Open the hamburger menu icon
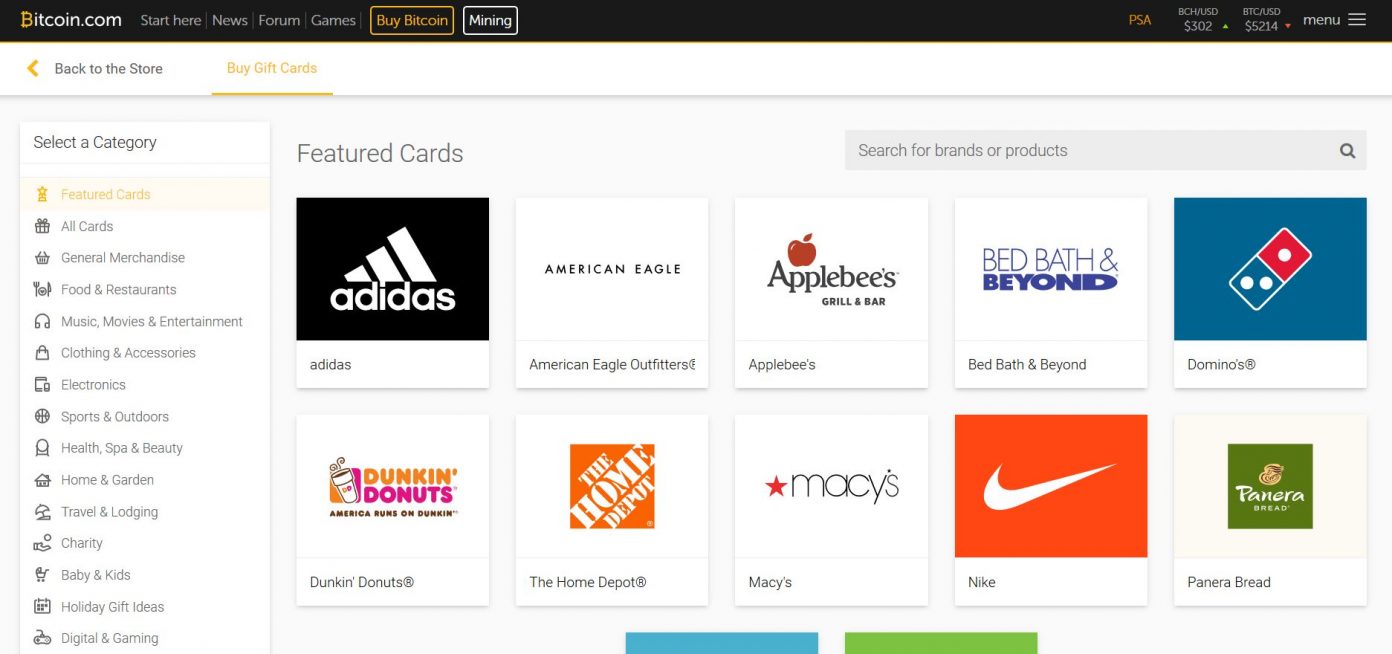This screenshot has width=1392, height=654. point(1357,20)
